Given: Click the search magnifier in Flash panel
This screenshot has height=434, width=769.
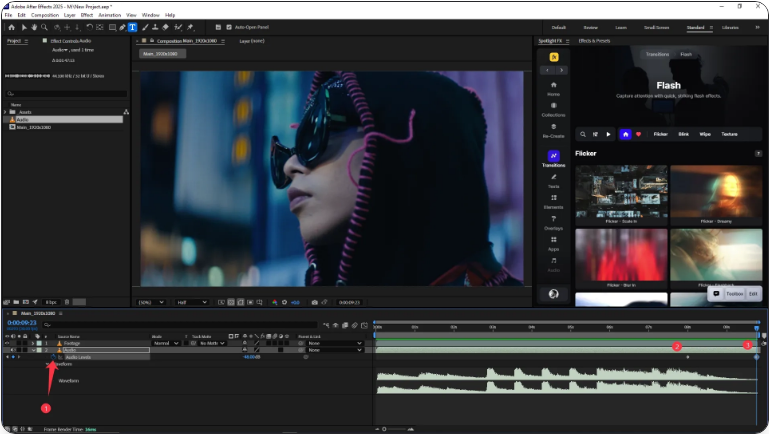Looking at the screenshot, I should point(583,133).
